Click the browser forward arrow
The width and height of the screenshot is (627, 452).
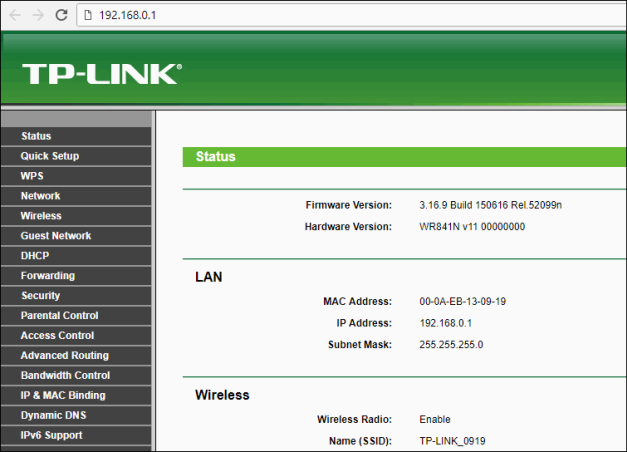38,15
